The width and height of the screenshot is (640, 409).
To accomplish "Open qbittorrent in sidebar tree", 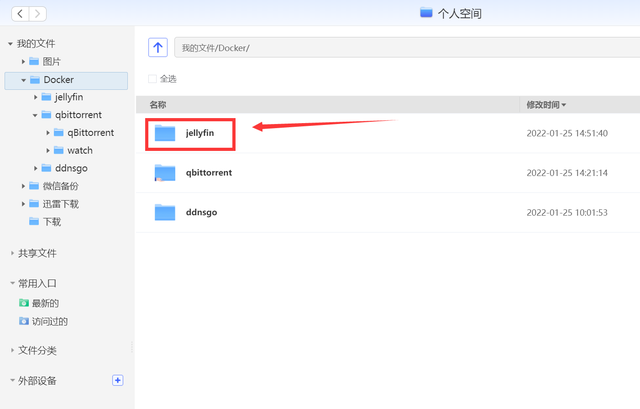I will (72, 115).
